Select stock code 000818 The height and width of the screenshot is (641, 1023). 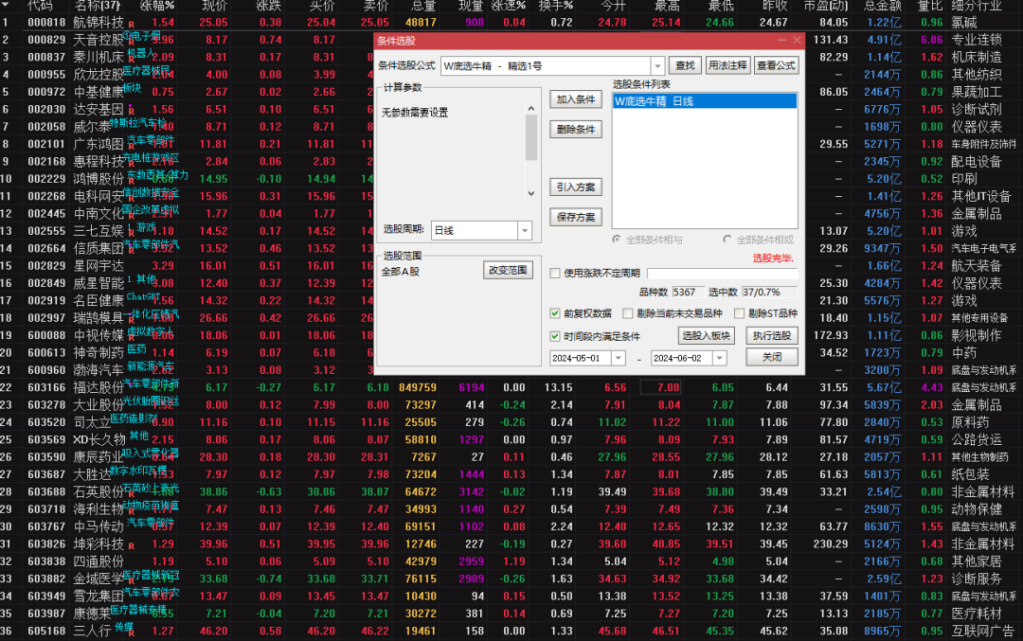(47, 22)
